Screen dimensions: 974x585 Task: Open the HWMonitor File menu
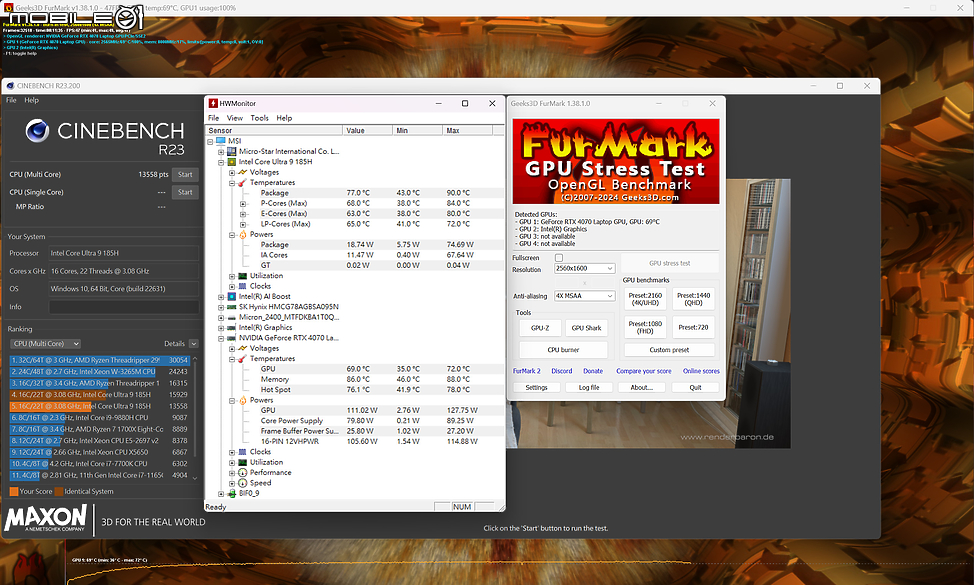point(214,118)
